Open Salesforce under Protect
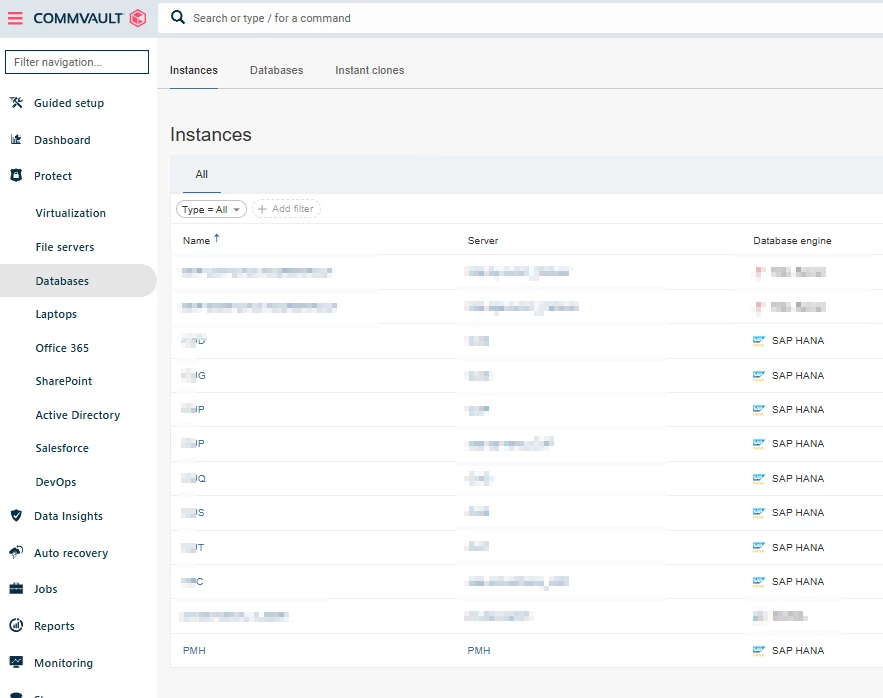Viewport: 883px width, 698px height. (62, 448)
